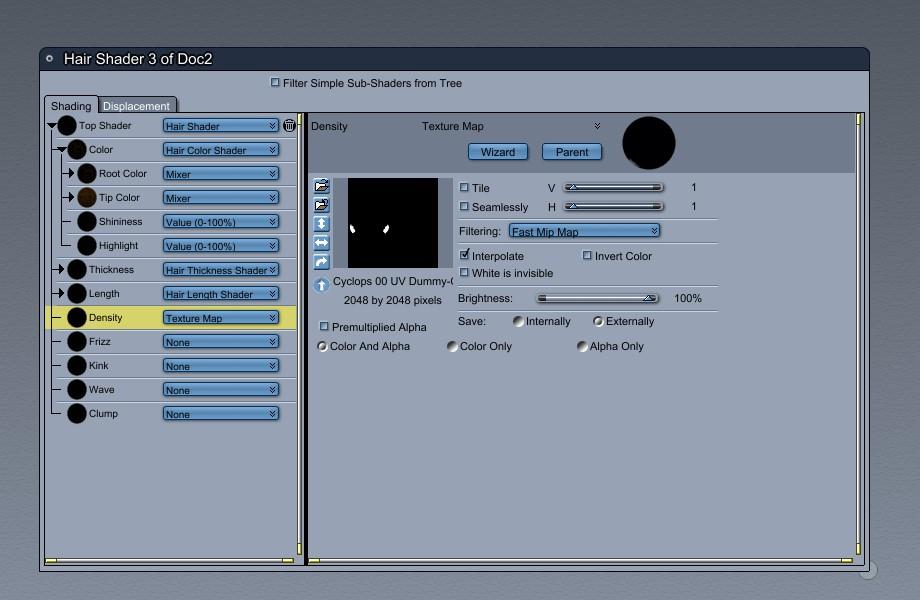This screenshot has width=920, height=600.
Task: Open the Frizz None dropdown
Action: tap(221, 341)
